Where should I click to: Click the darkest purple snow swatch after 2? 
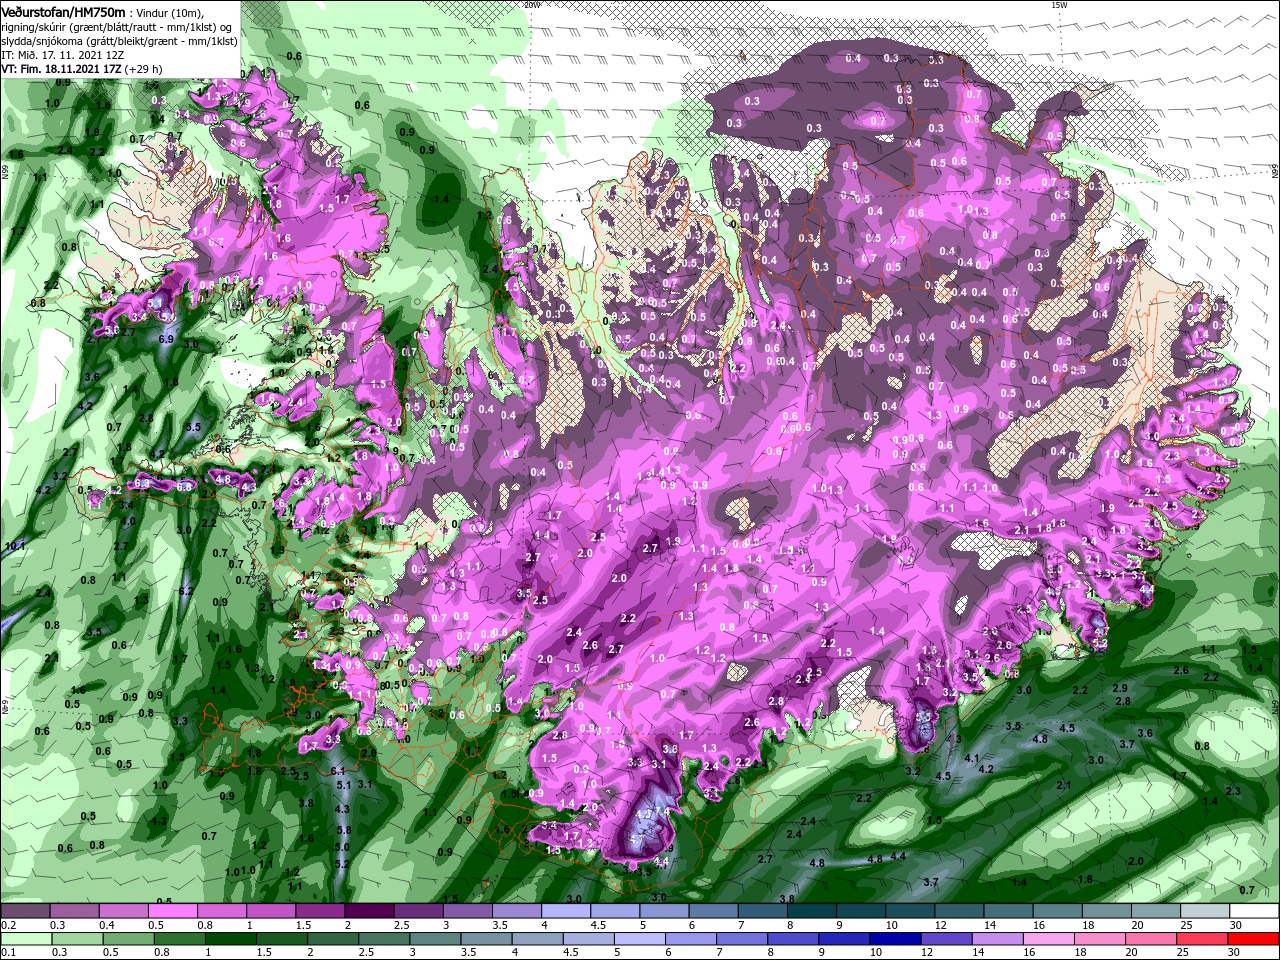(369, 911)
